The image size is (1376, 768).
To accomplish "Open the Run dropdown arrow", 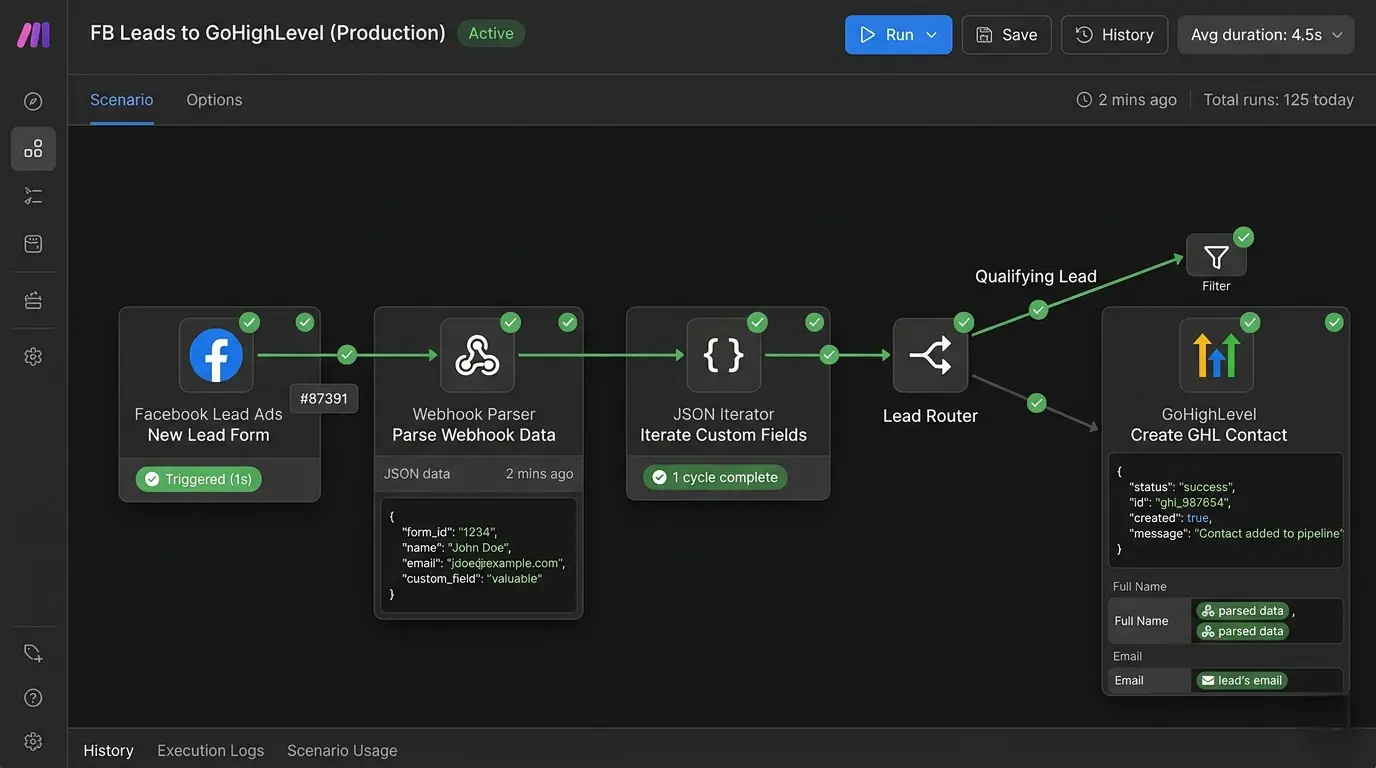I will [x=932, y=35].
